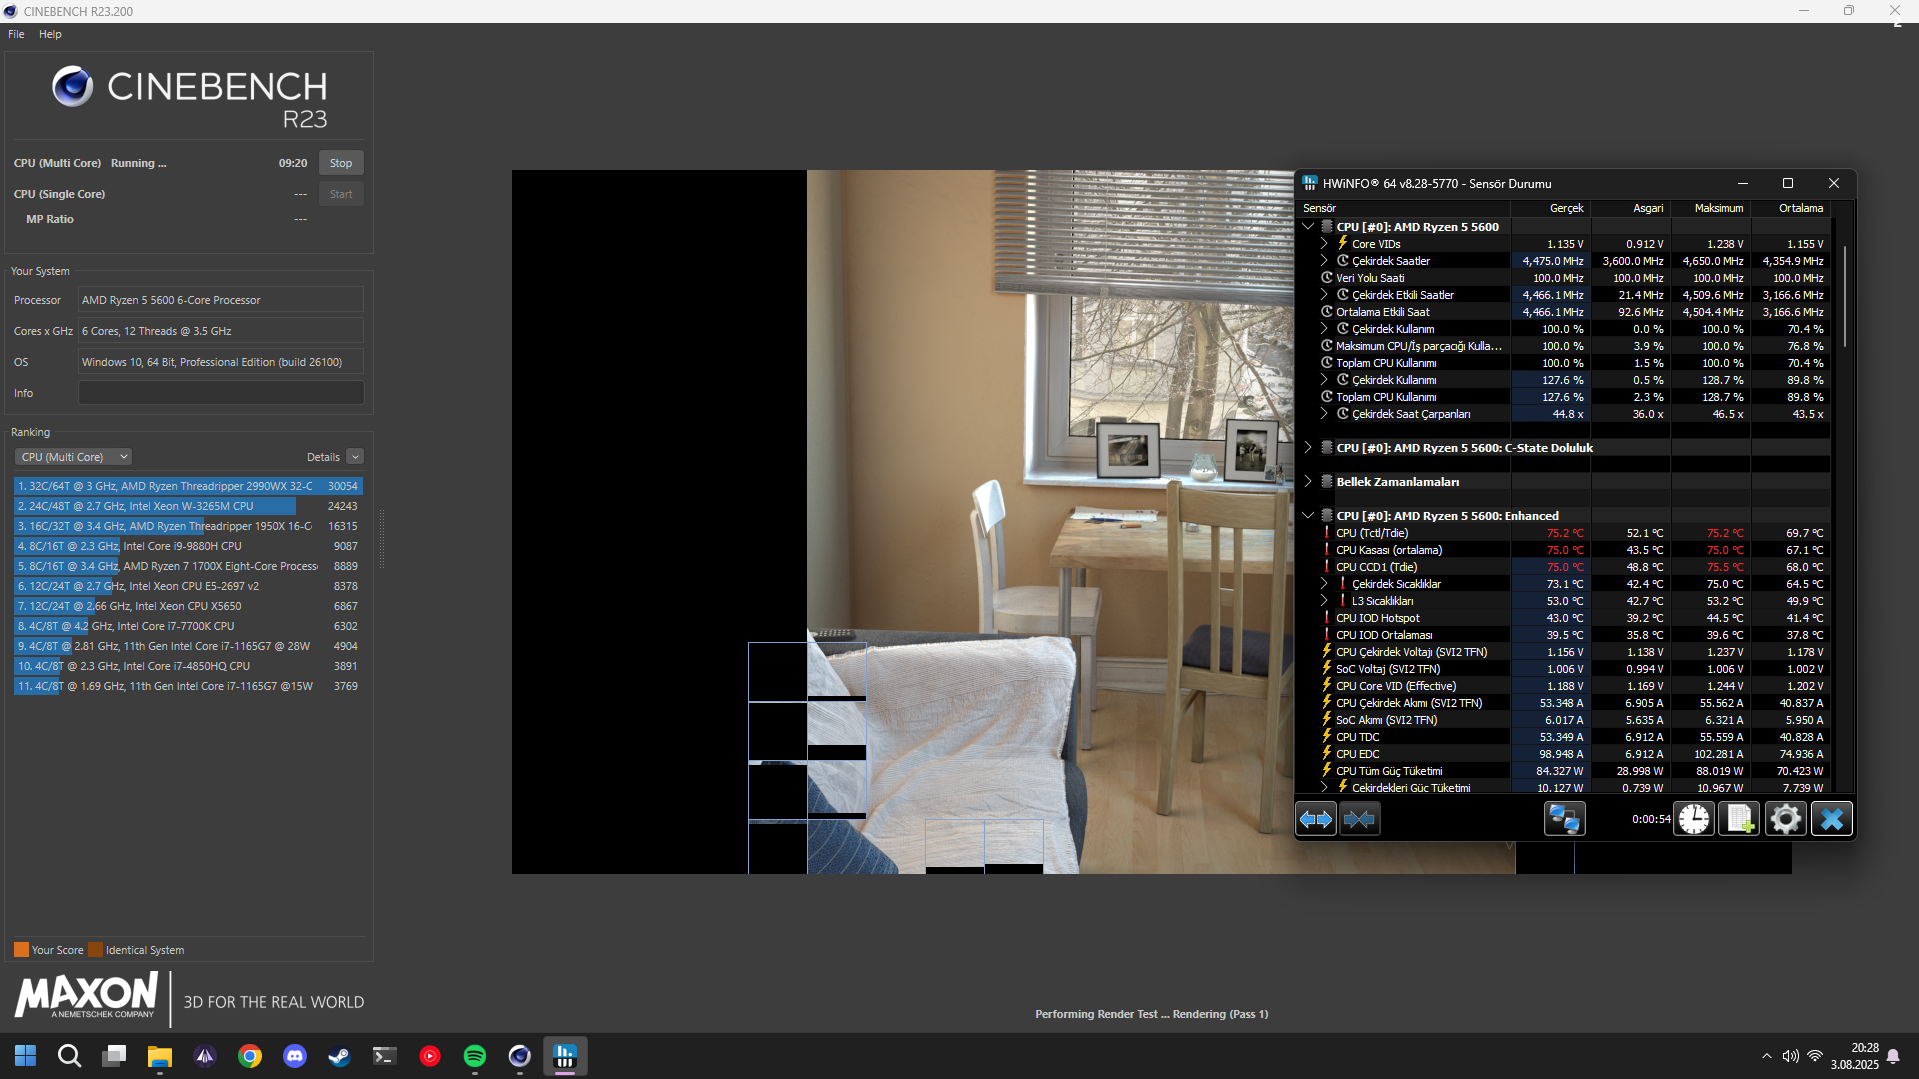Open Task View from taskbar
1919x1079 pixels.
114,1056
